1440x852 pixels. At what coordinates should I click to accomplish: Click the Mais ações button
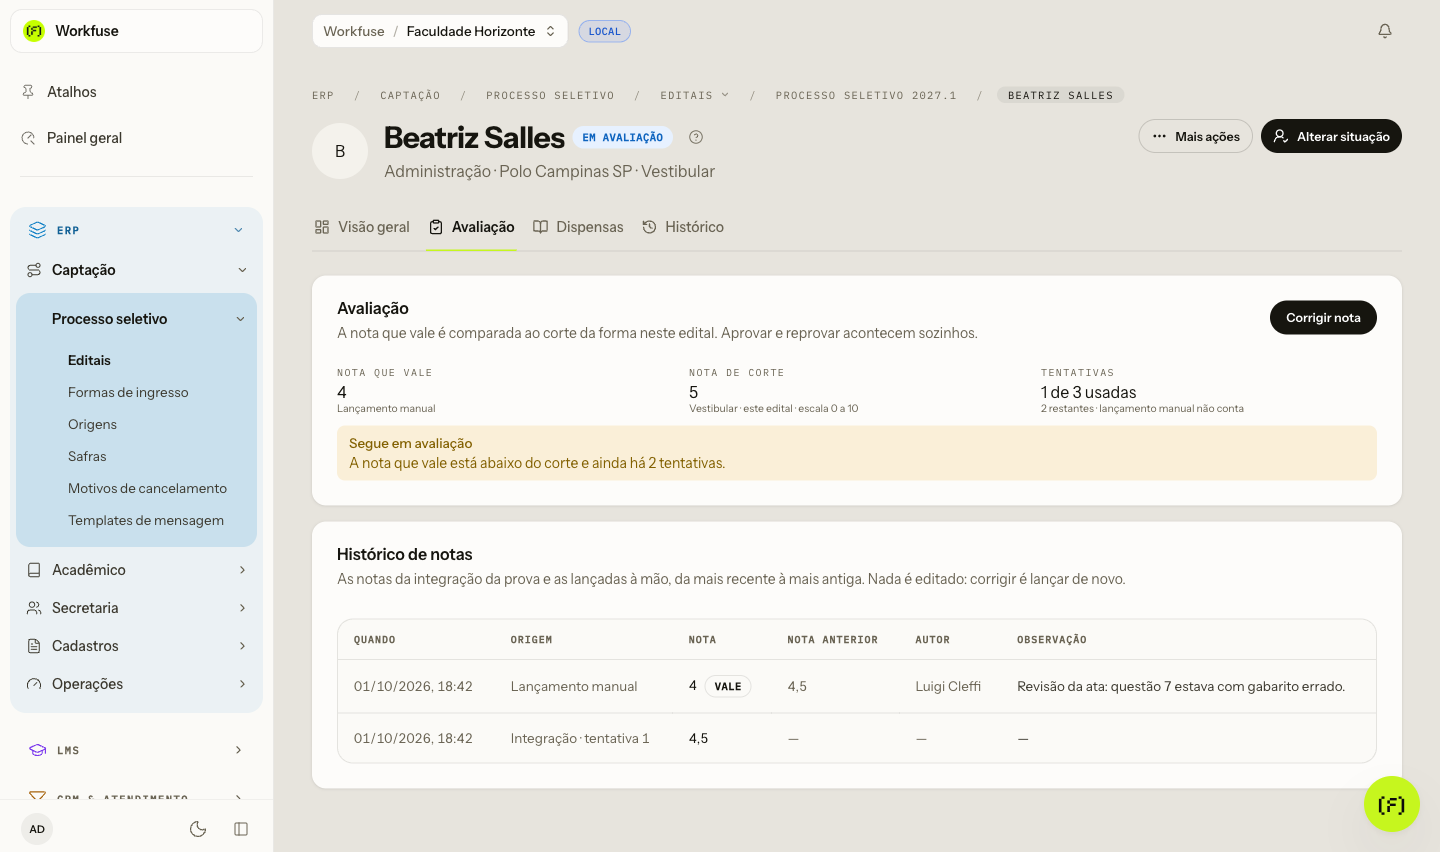(x=1196, y=136)
